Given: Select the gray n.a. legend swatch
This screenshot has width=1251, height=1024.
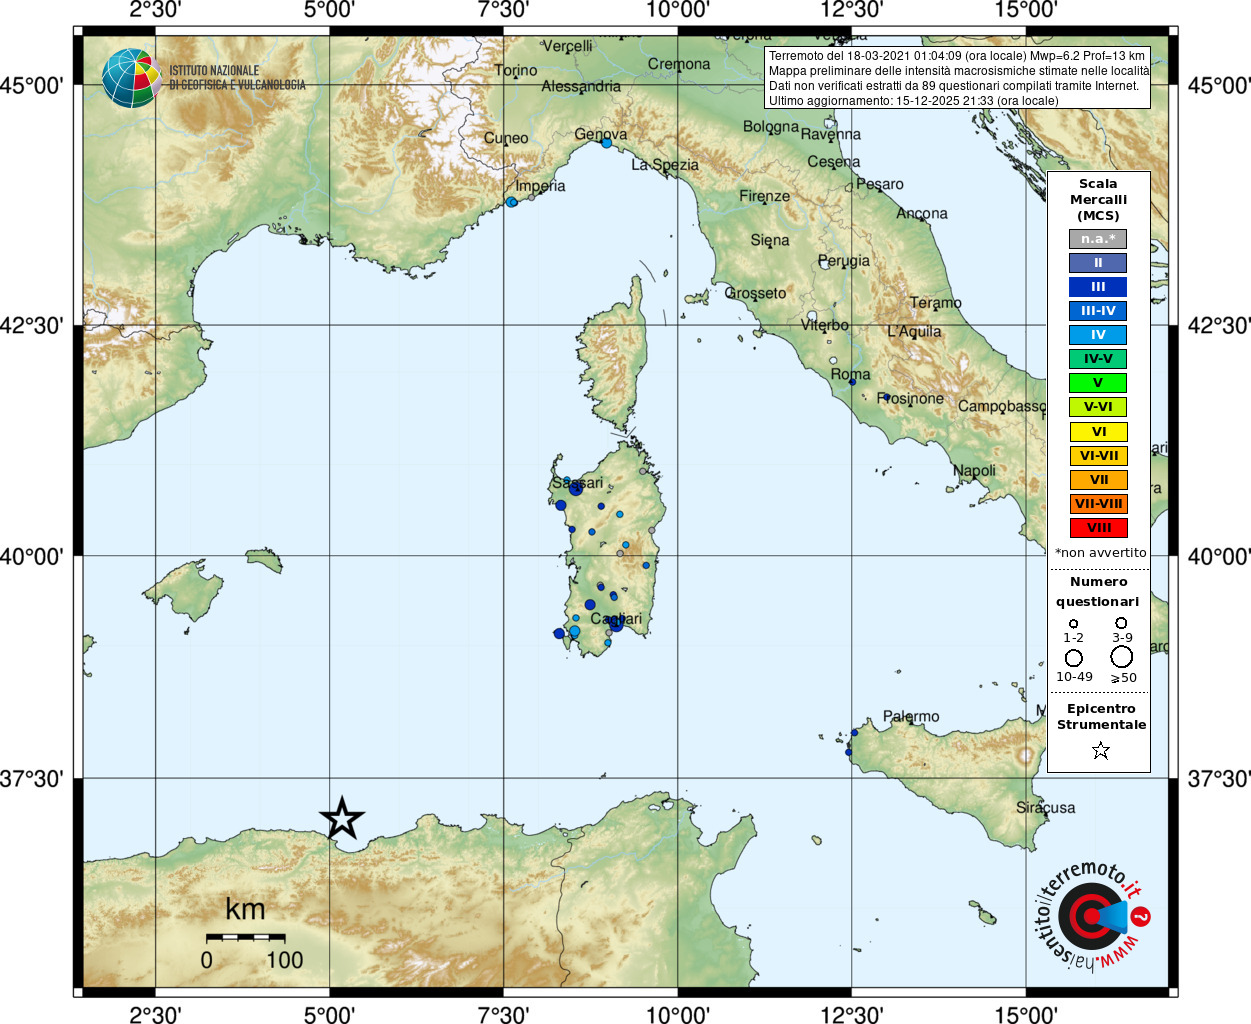Looking at the screenshot, I should pos(1098,239).
